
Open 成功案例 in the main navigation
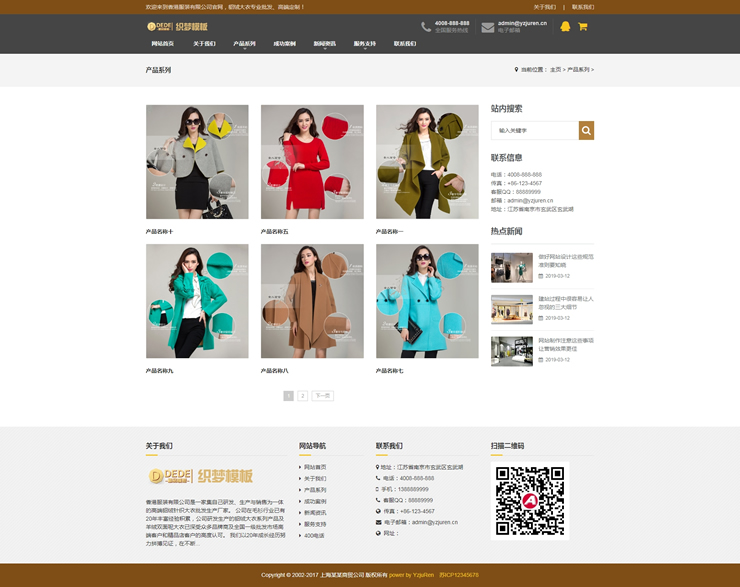tap(284, 44)
